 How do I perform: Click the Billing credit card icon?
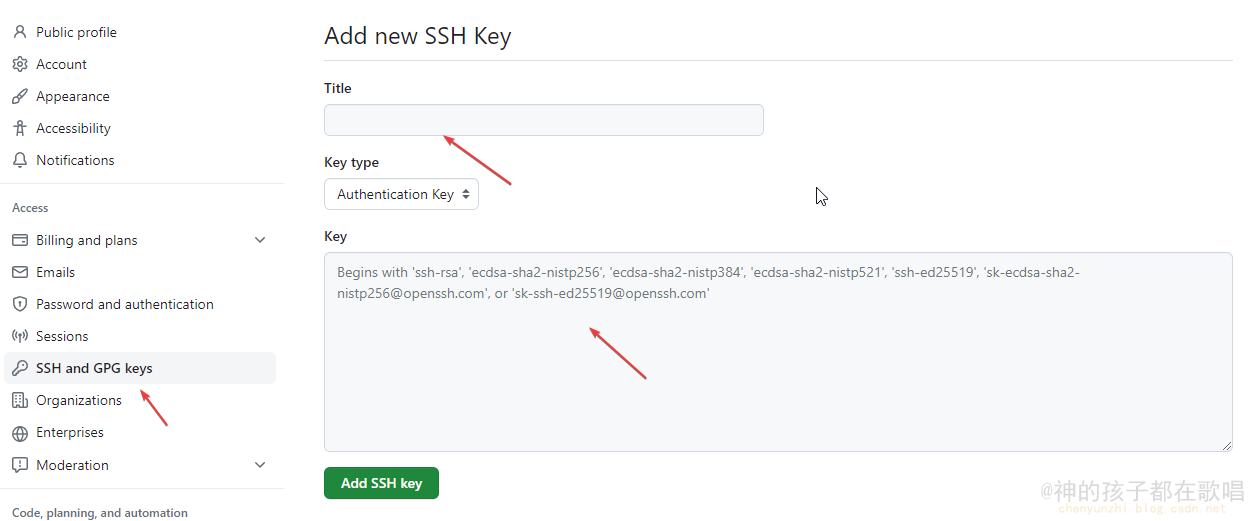point(19,240)
